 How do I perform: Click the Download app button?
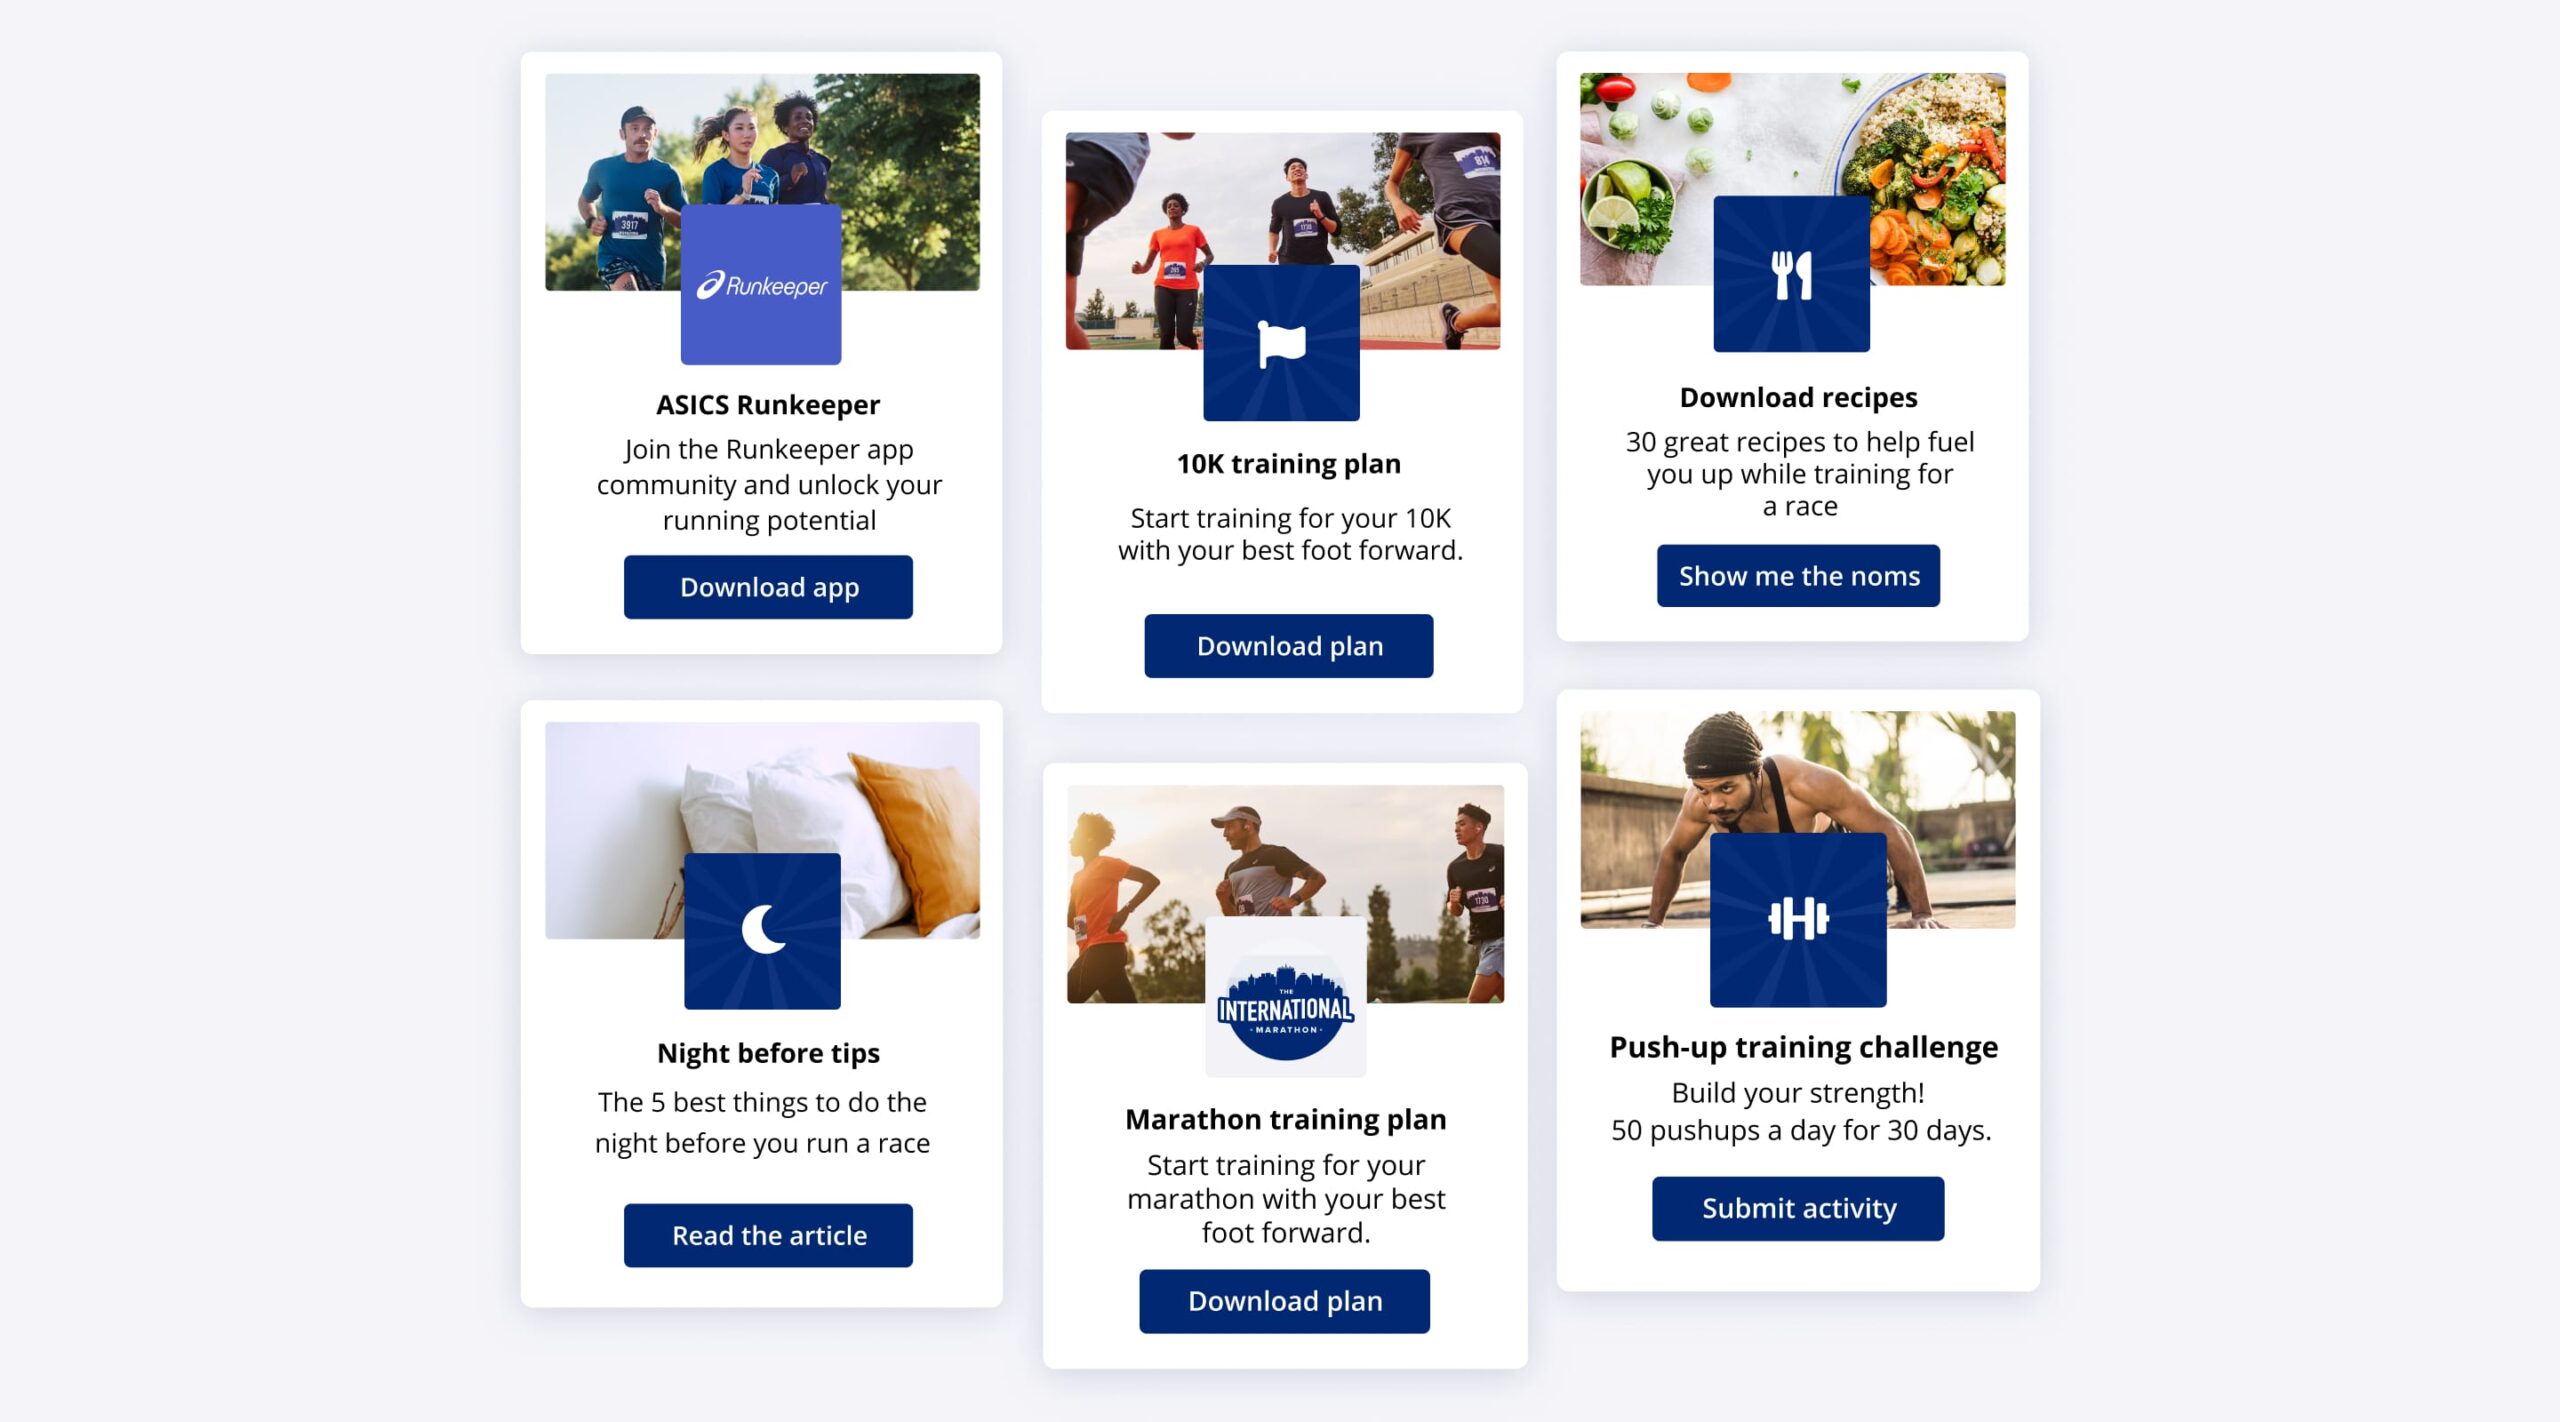point(768,587)
